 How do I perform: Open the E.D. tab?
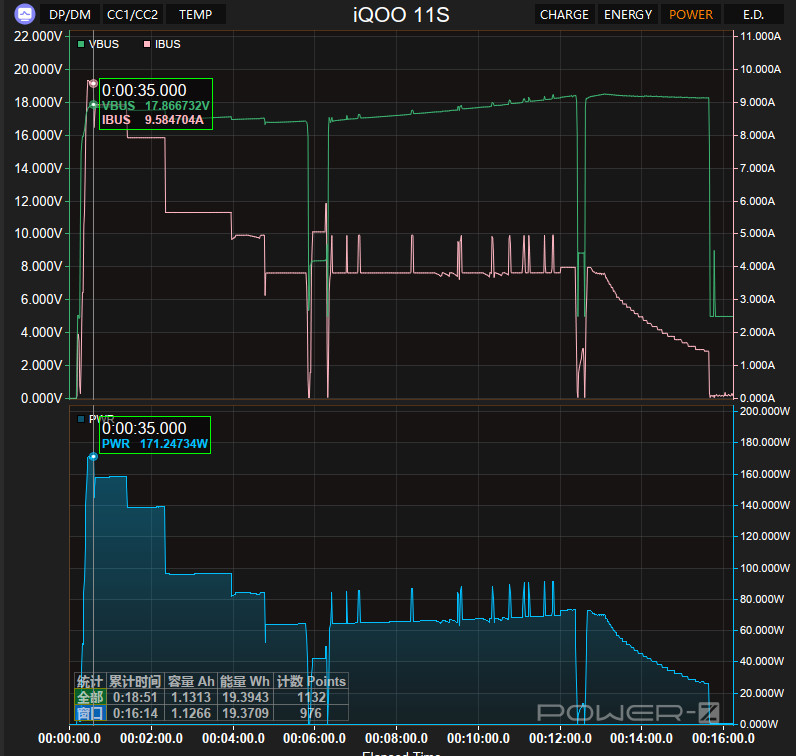[753, 15]
